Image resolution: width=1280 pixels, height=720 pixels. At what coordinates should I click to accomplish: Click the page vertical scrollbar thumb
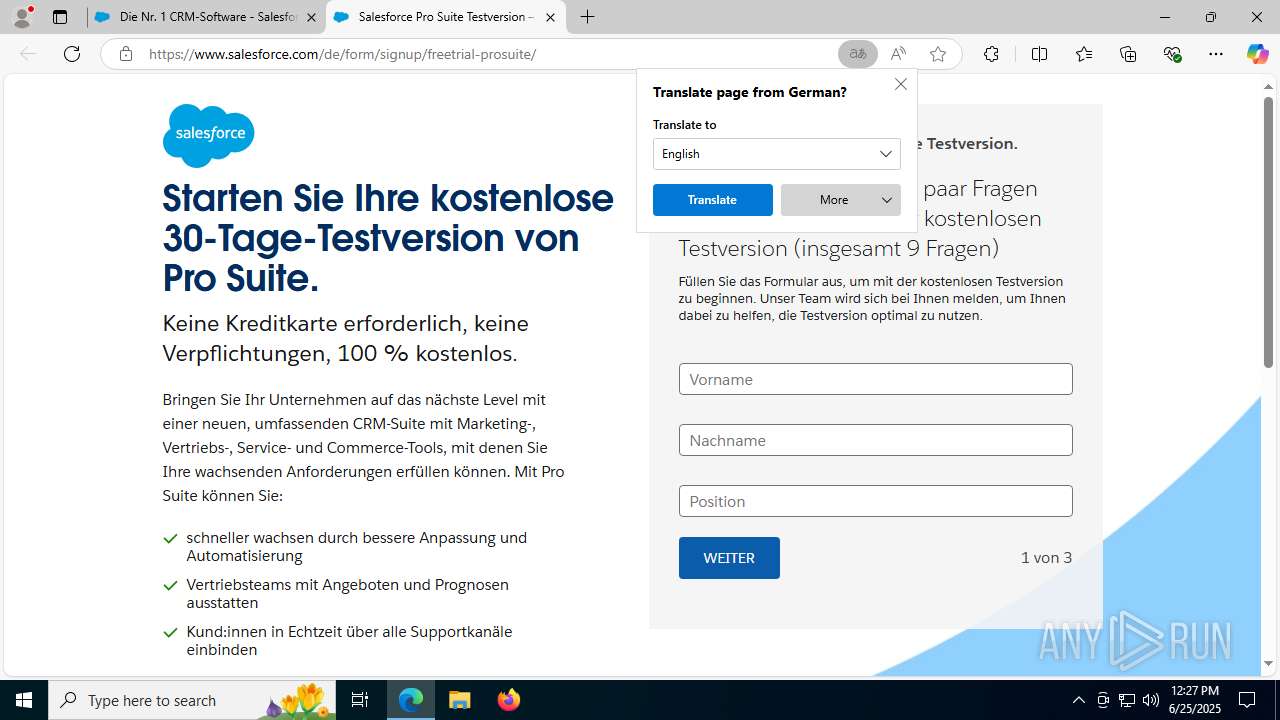point(1268,231)
